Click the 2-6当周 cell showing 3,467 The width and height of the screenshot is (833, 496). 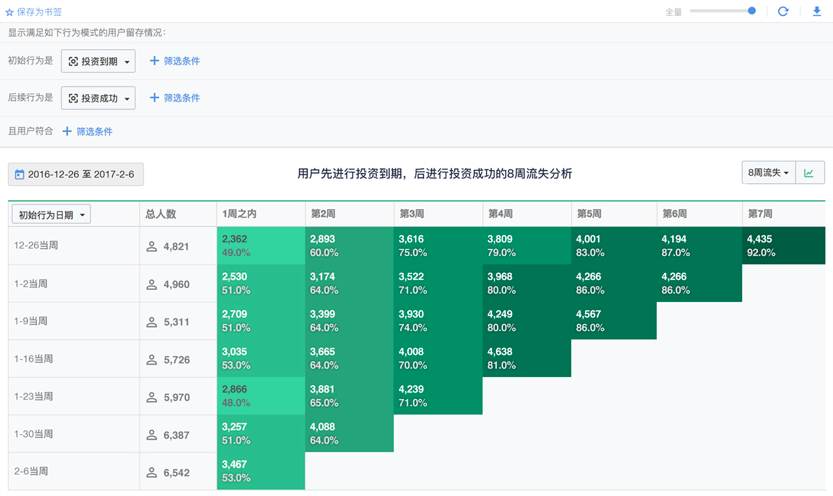(x=260, y=472)
